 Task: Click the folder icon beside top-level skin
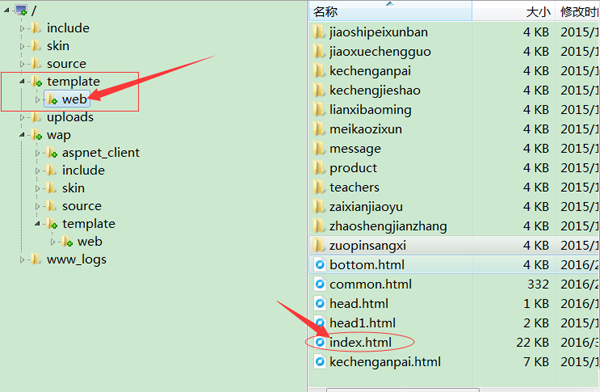pyautogui.click(x=36, y=46)
